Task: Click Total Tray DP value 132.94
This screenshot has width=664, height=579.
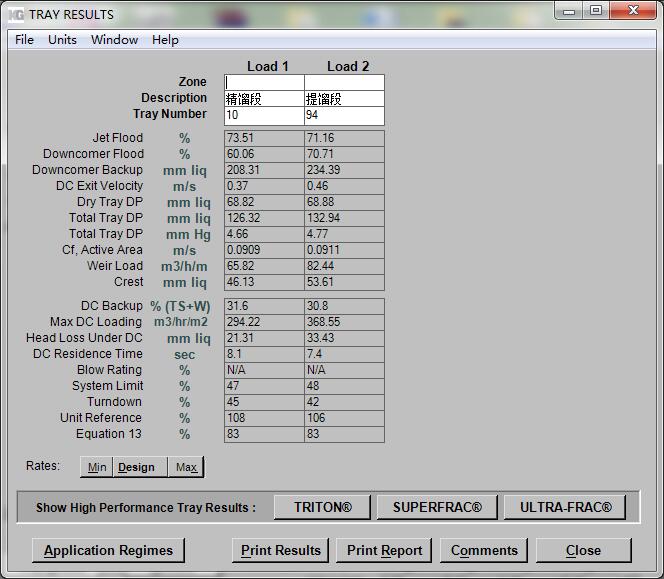Action: click(x=344, y=219)
